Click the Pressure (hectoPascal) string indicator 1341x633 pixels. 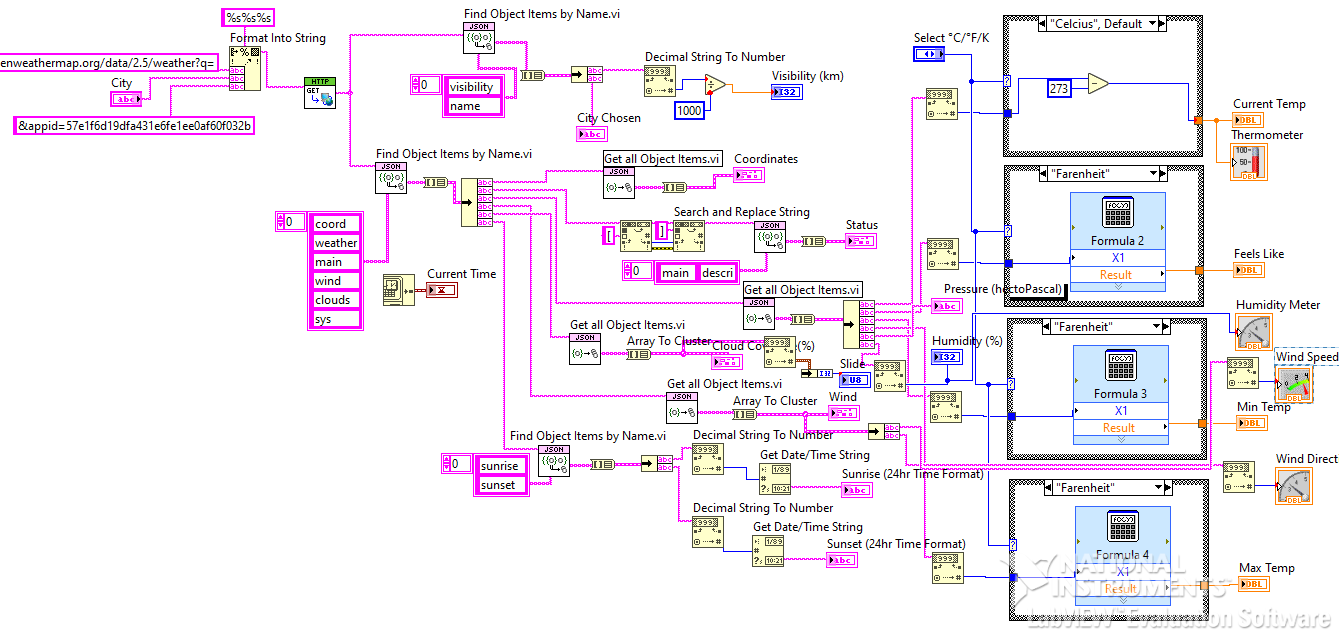click(x=945, y=306)
